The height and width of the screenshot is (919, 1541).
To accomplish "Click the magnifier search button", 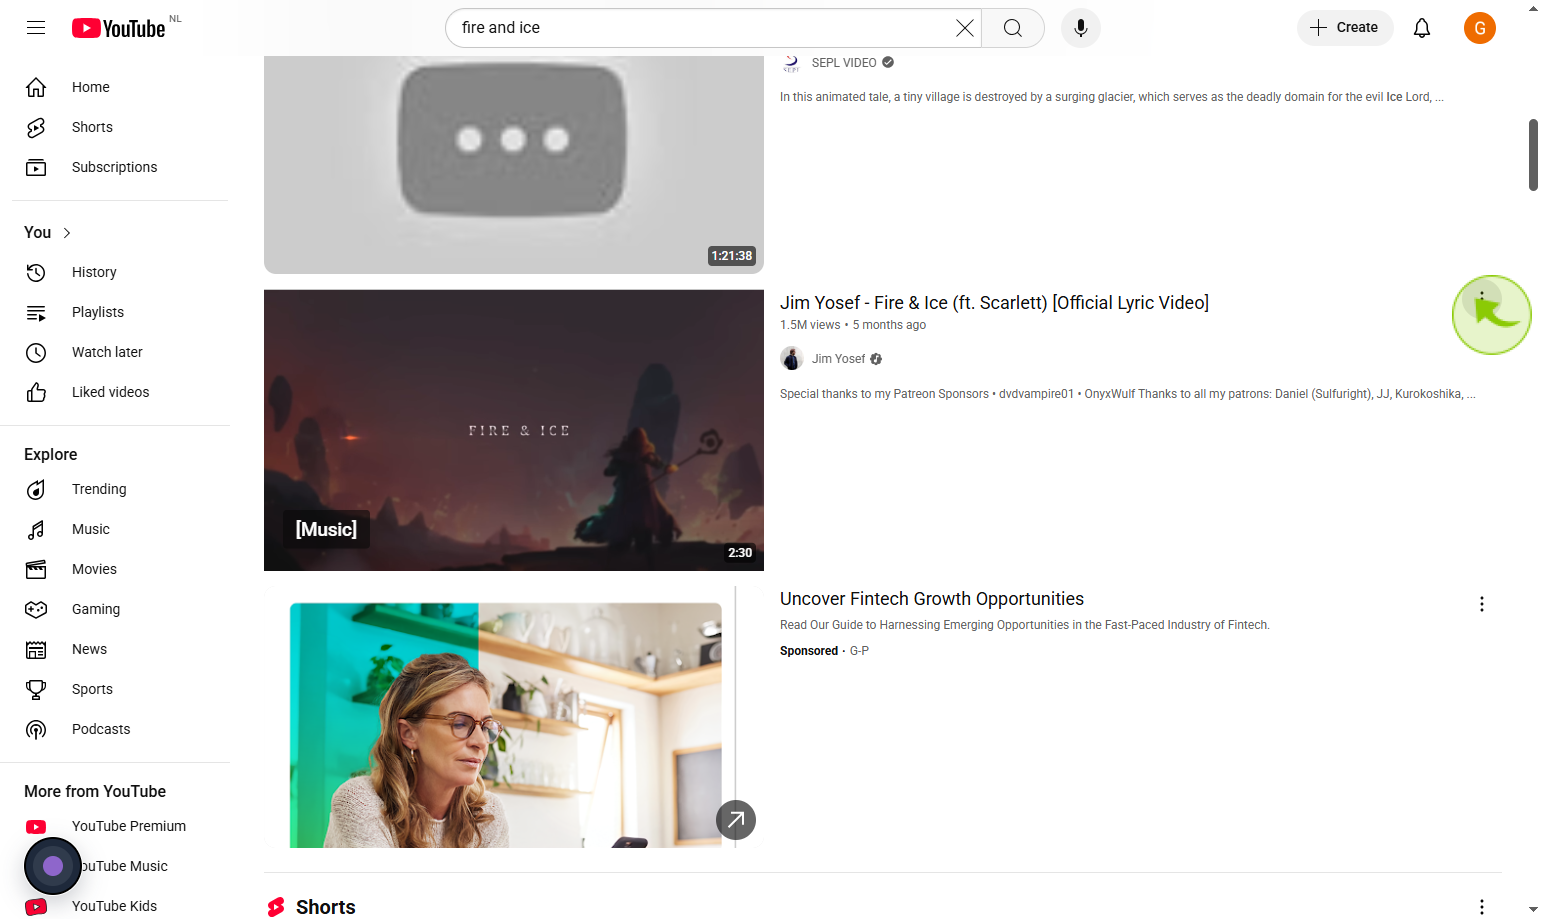I will pos(1013,28).
